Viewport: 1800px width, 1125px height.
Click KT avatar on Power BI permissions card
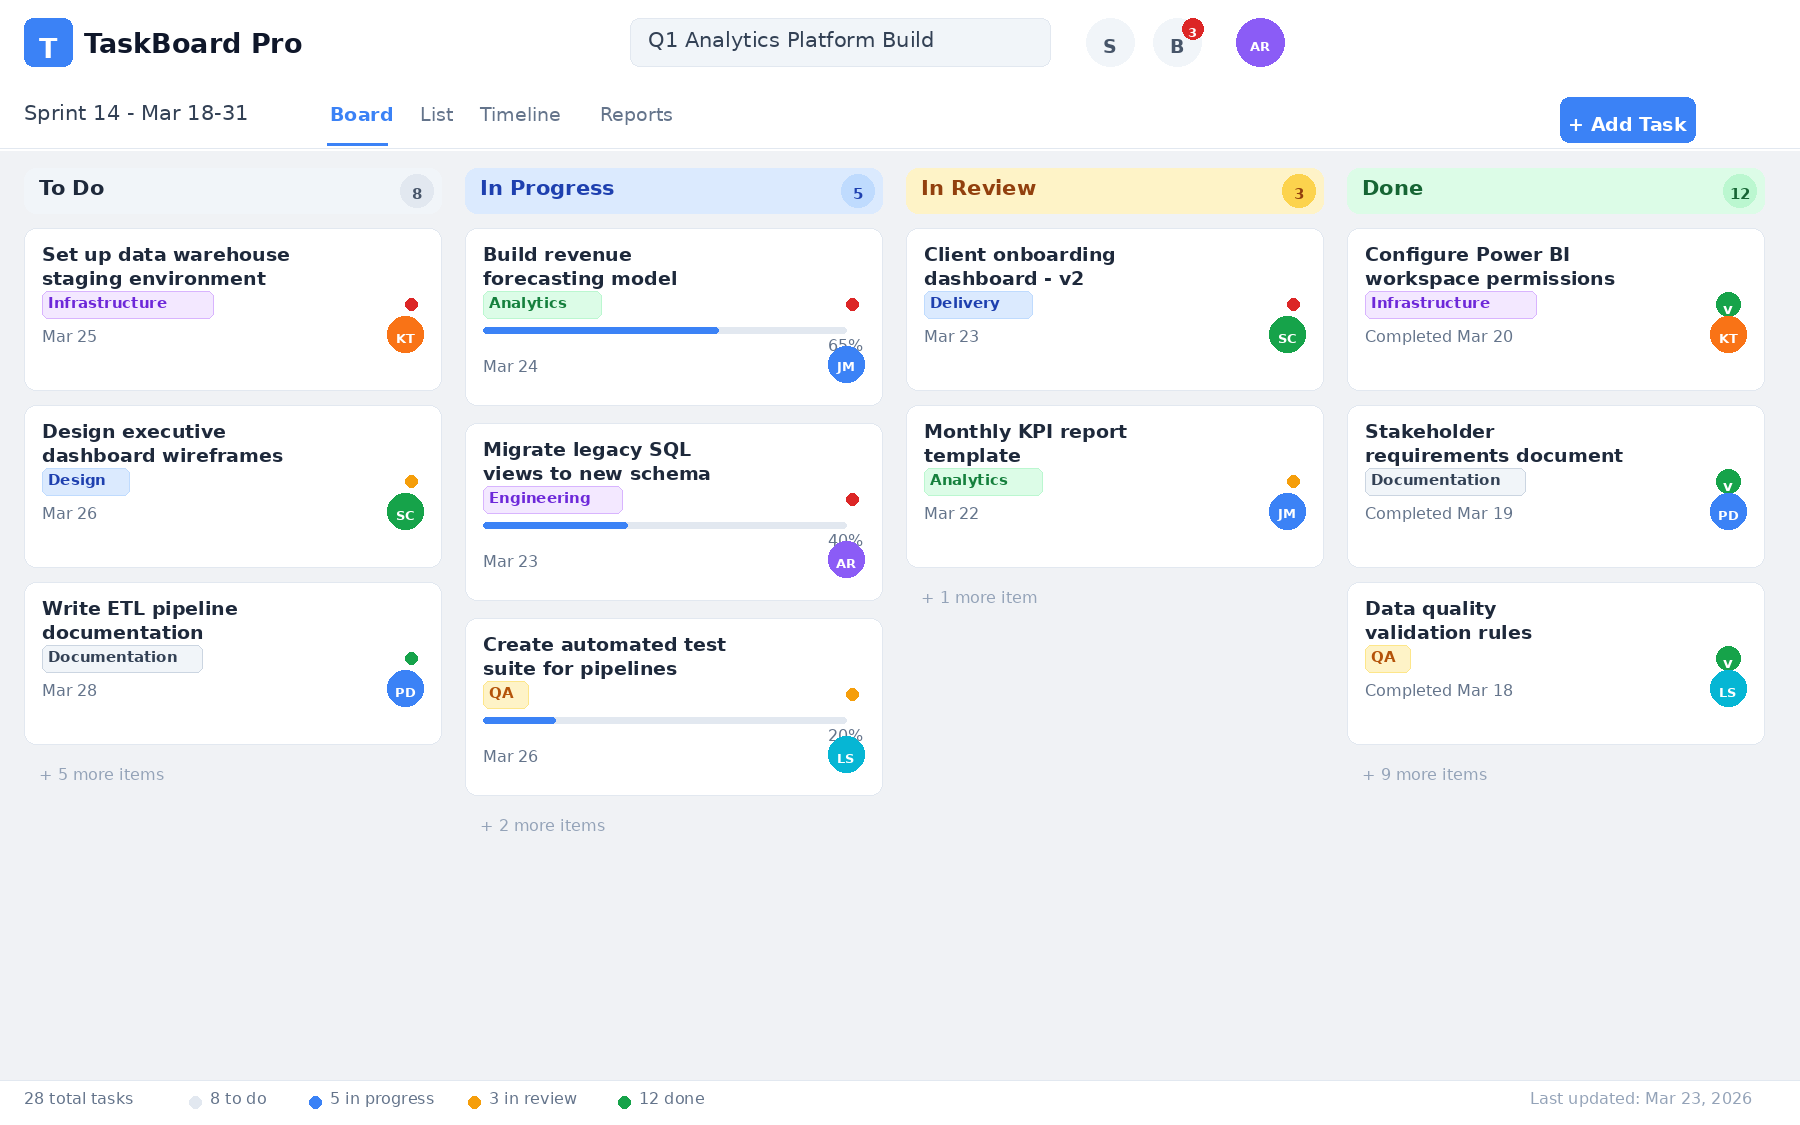click(1728, 335)
